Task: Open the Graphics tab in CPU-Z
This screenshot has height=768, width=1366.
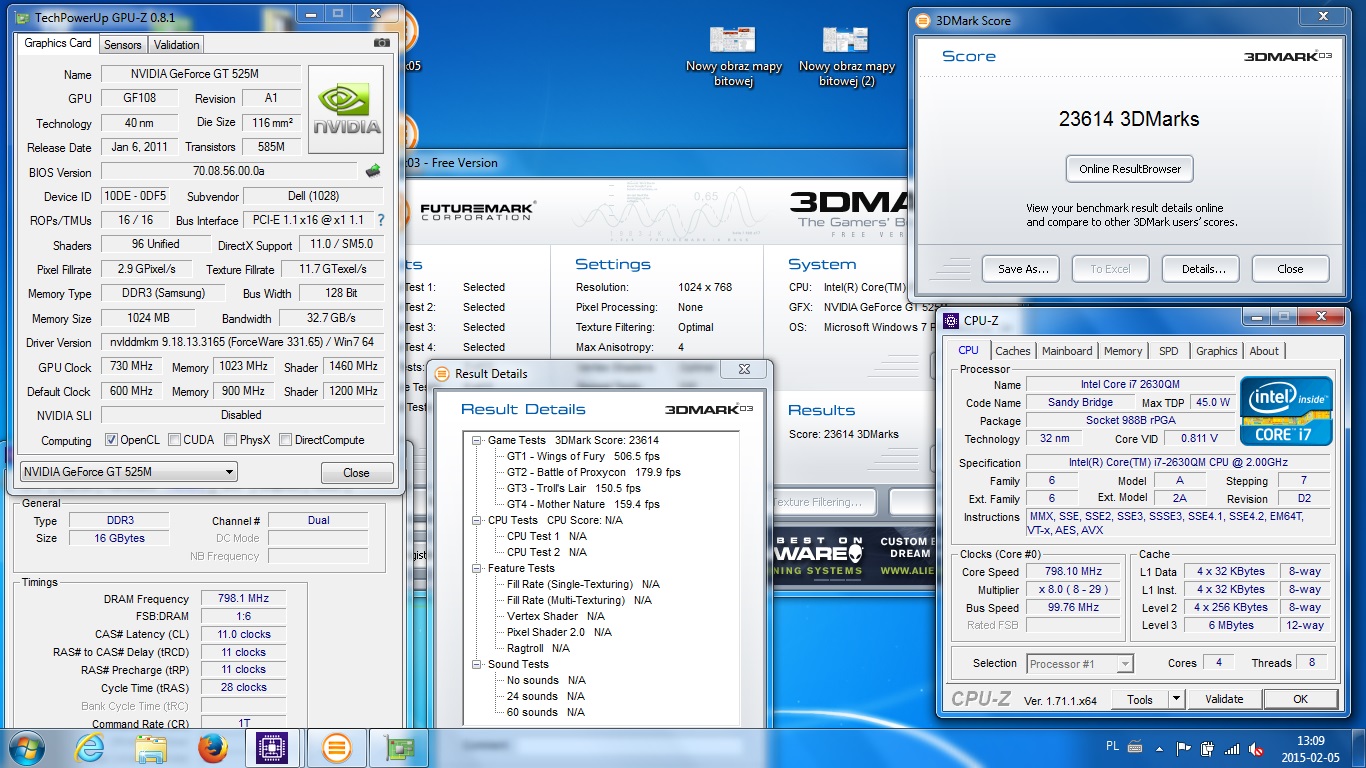Action: point(1216,351)
